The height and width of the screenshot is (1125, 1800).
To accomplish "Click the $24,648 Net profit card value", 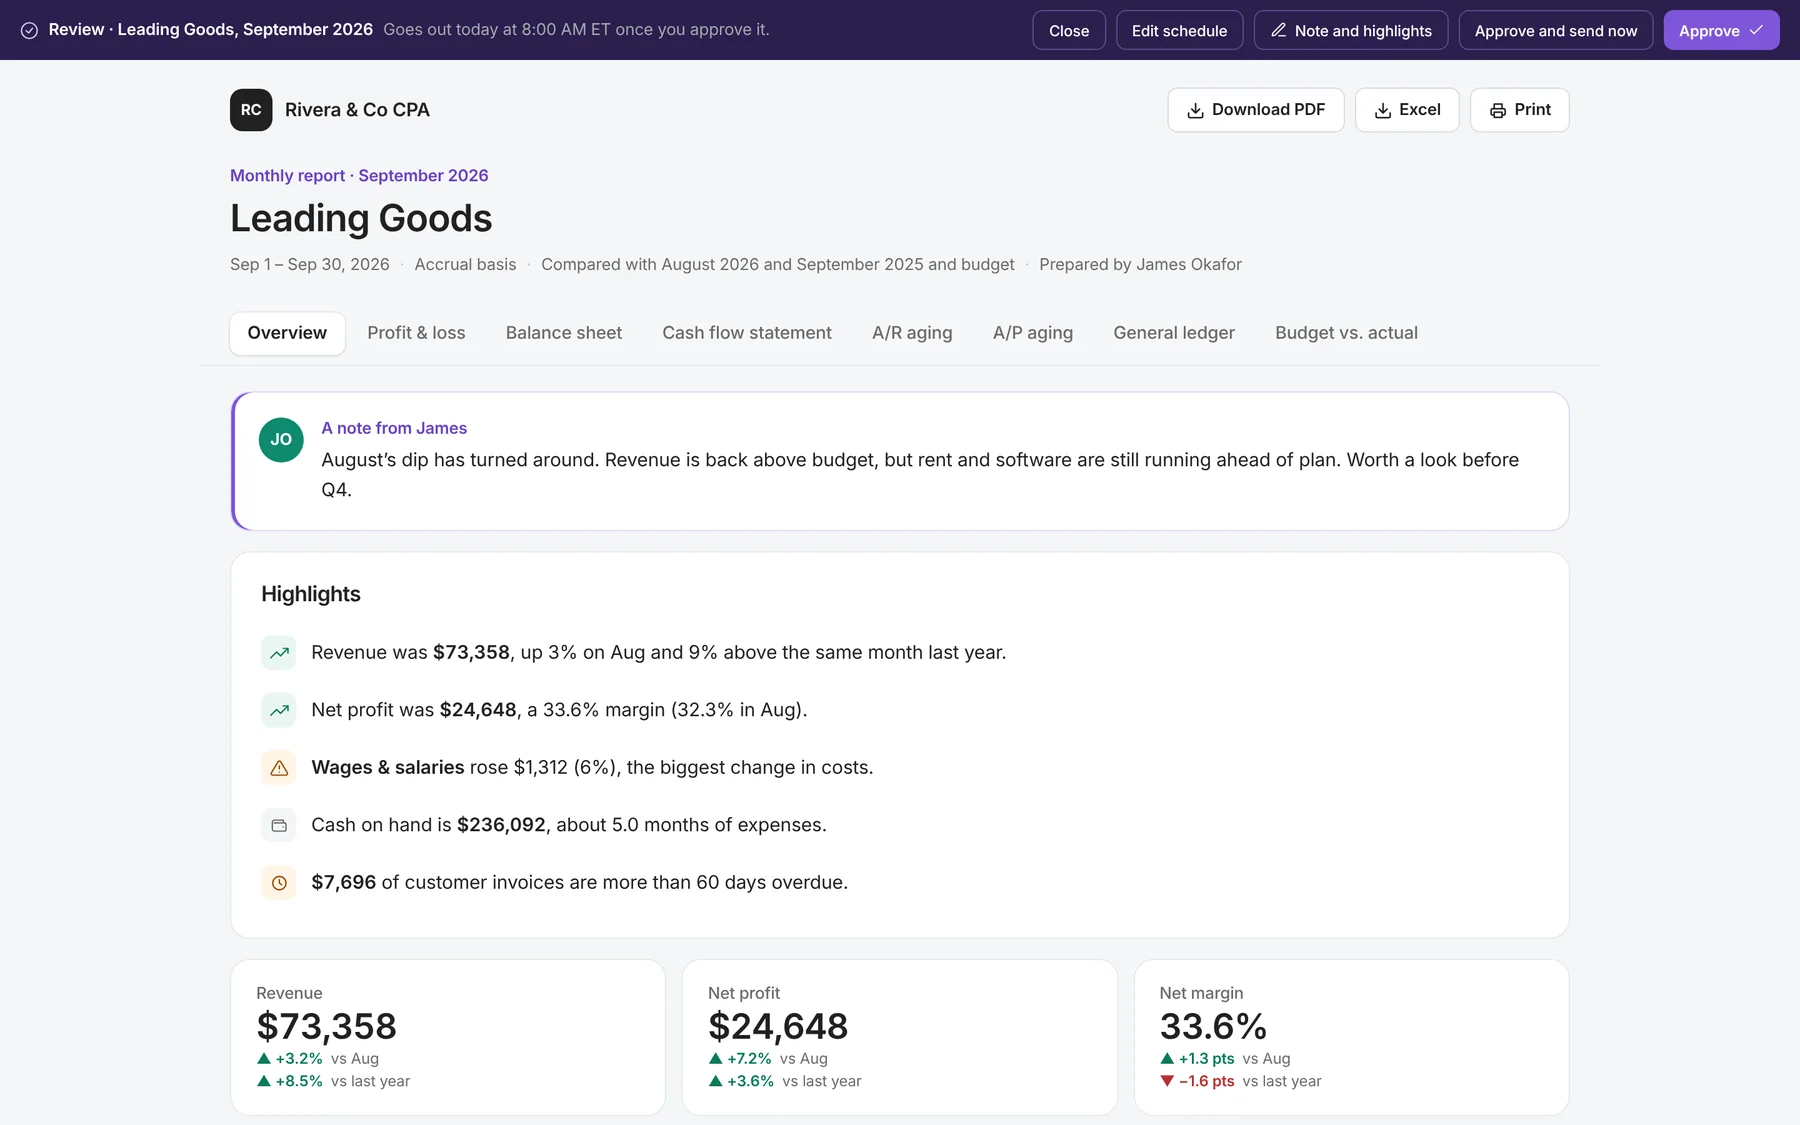I will point(778,1026).
